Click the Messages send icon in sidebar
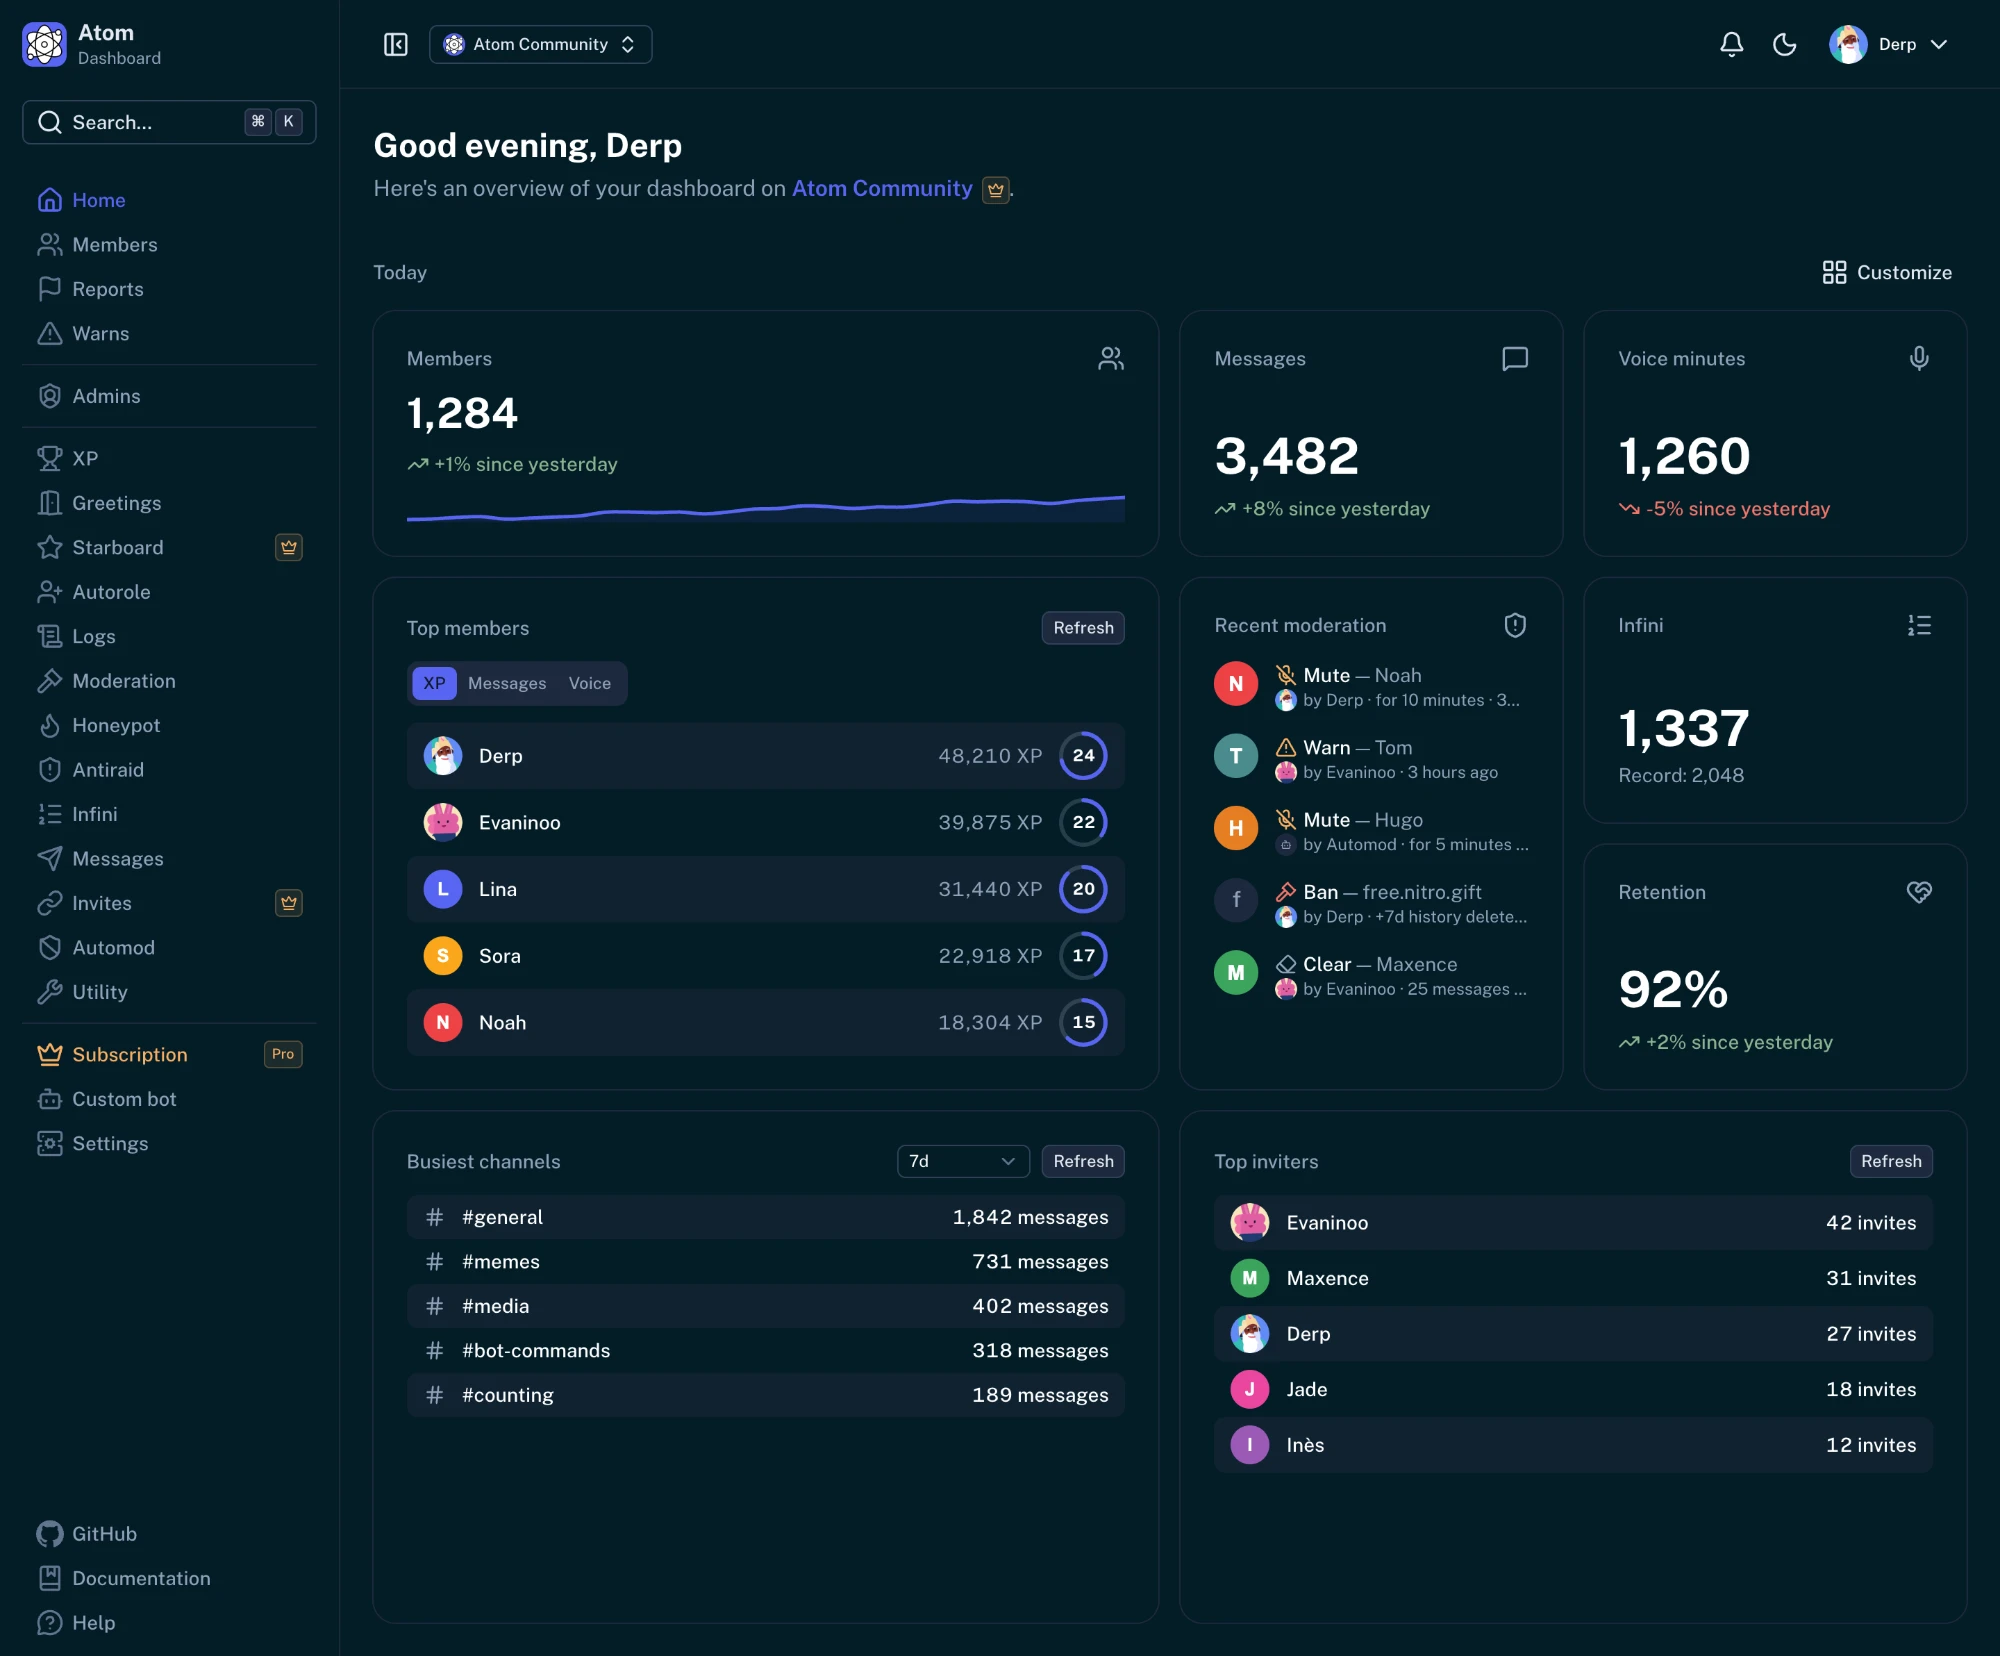 pos(49,859)
